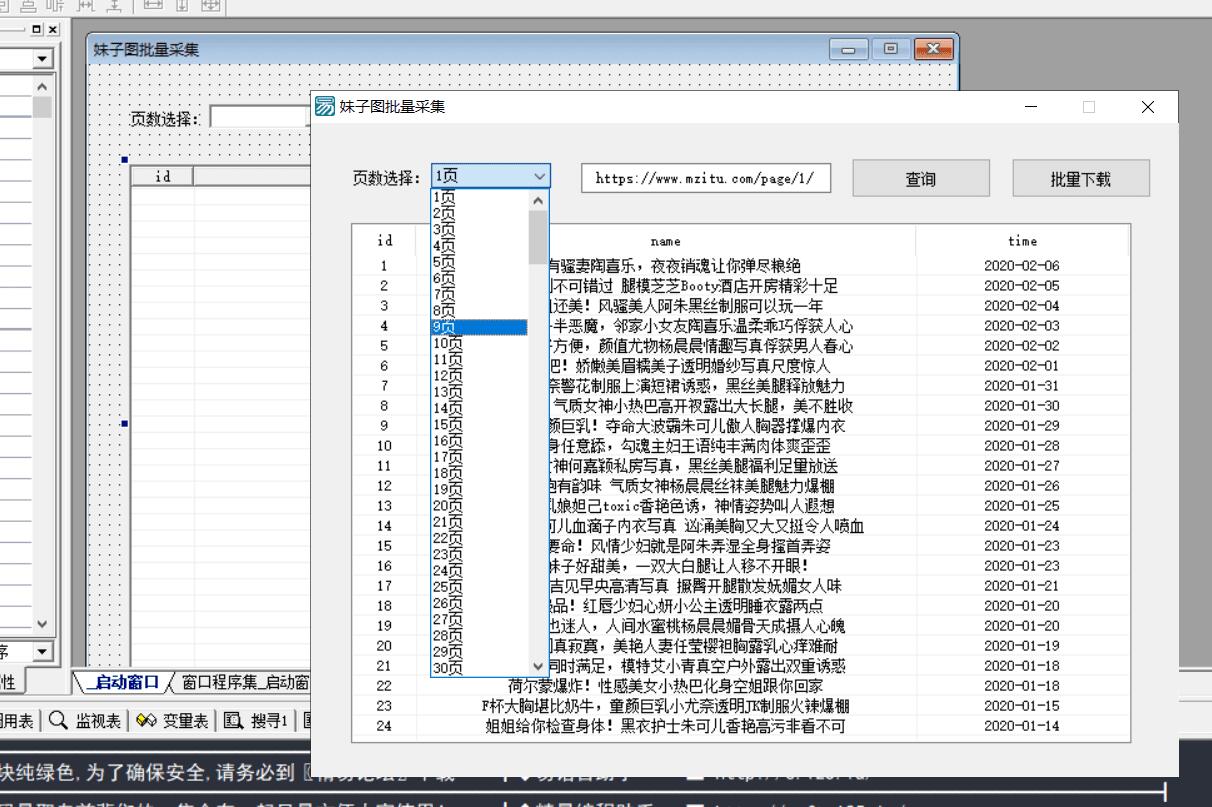Screen dimensions: 1212x807
Task: Choose 10页 in the dropdown list
Action: click(x=479, y=343)
